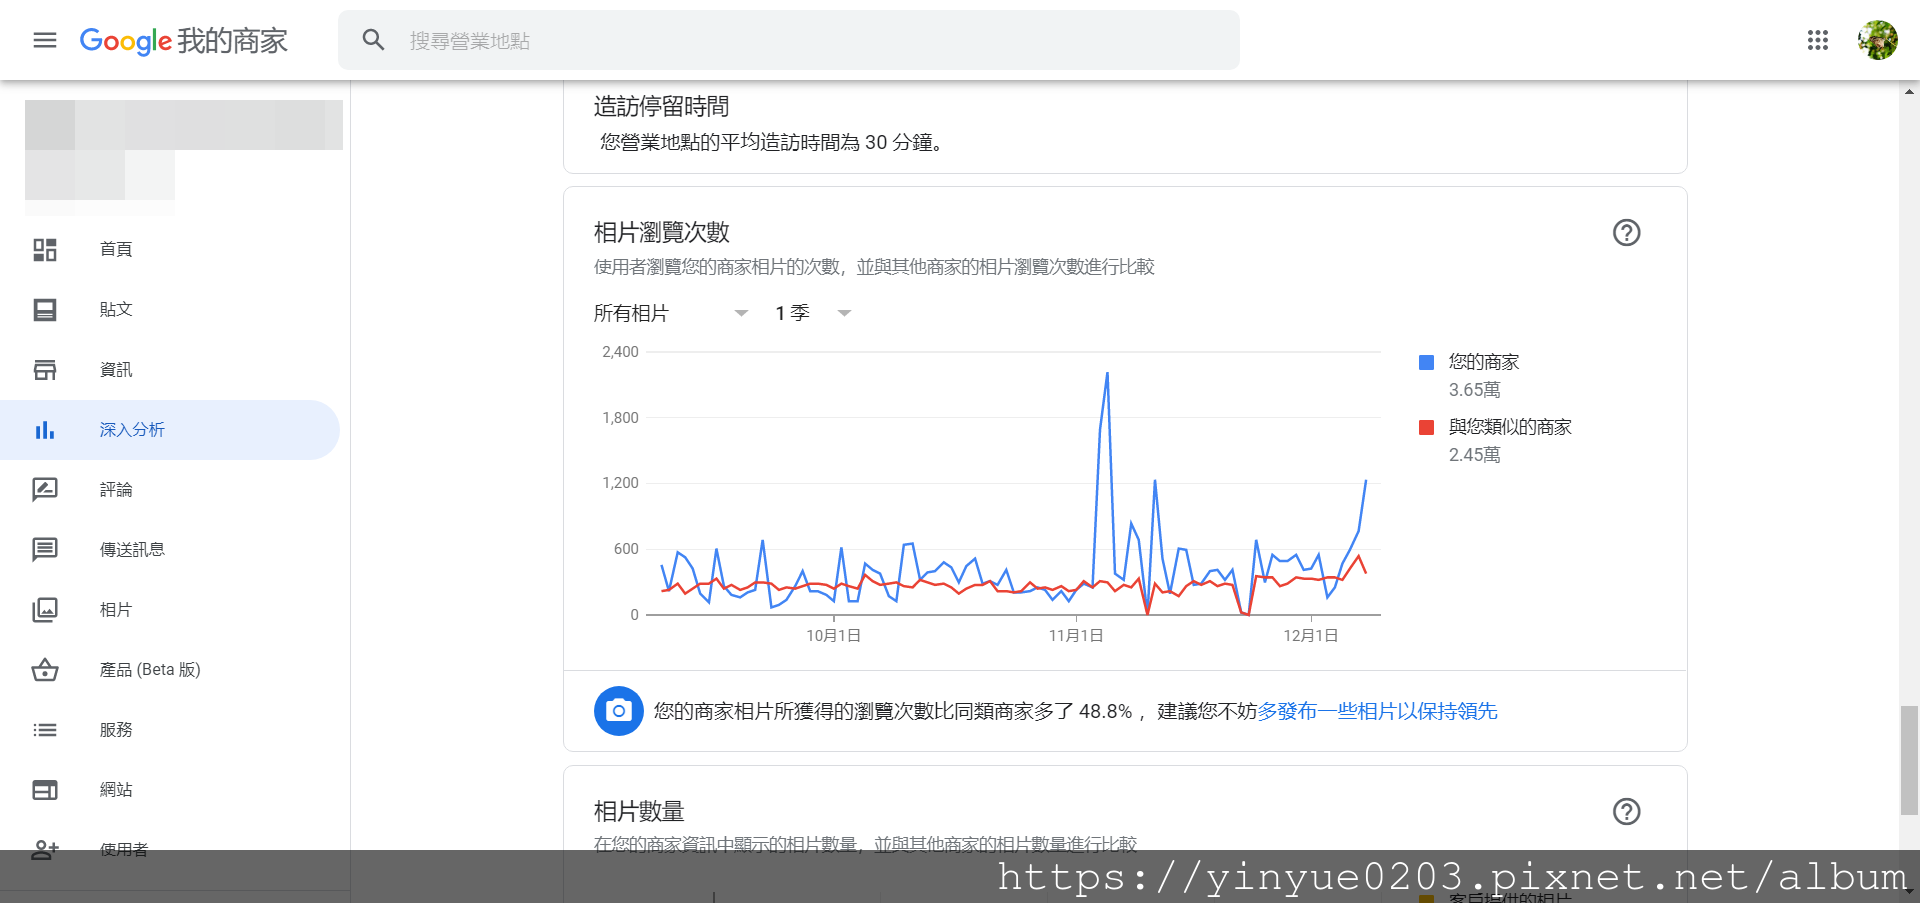
Task: Click the scrollbar up arrow
Action: pos(1910,91)
